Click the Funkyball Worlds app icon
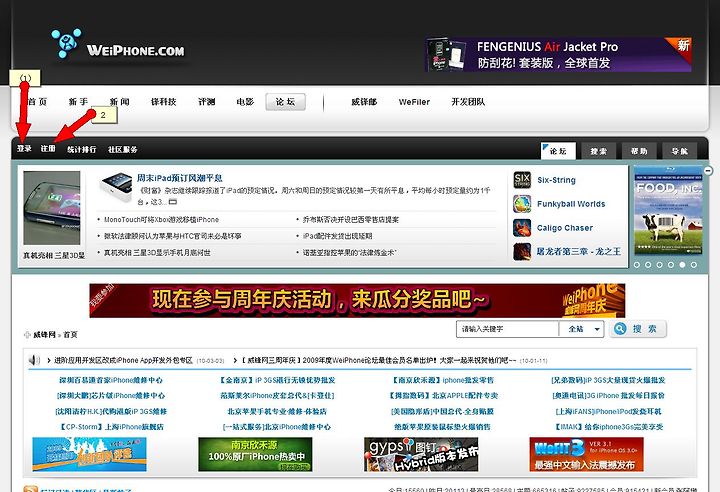This screenshot has height=492, width=720. tap(522, 204)
